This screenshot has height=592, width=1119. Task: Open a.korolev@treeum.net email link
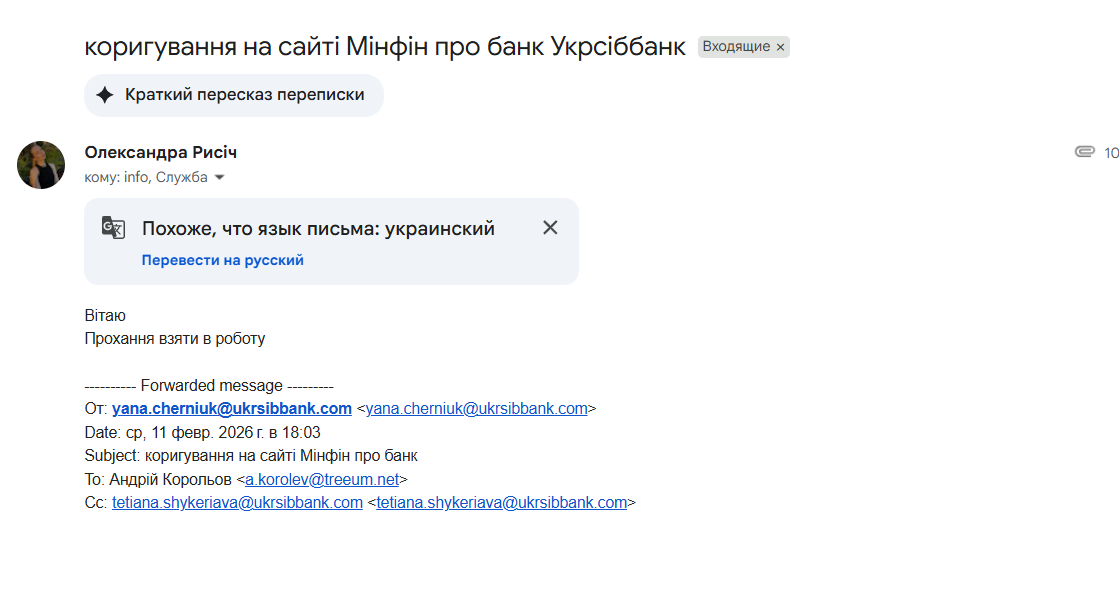[x=322, y=479]
